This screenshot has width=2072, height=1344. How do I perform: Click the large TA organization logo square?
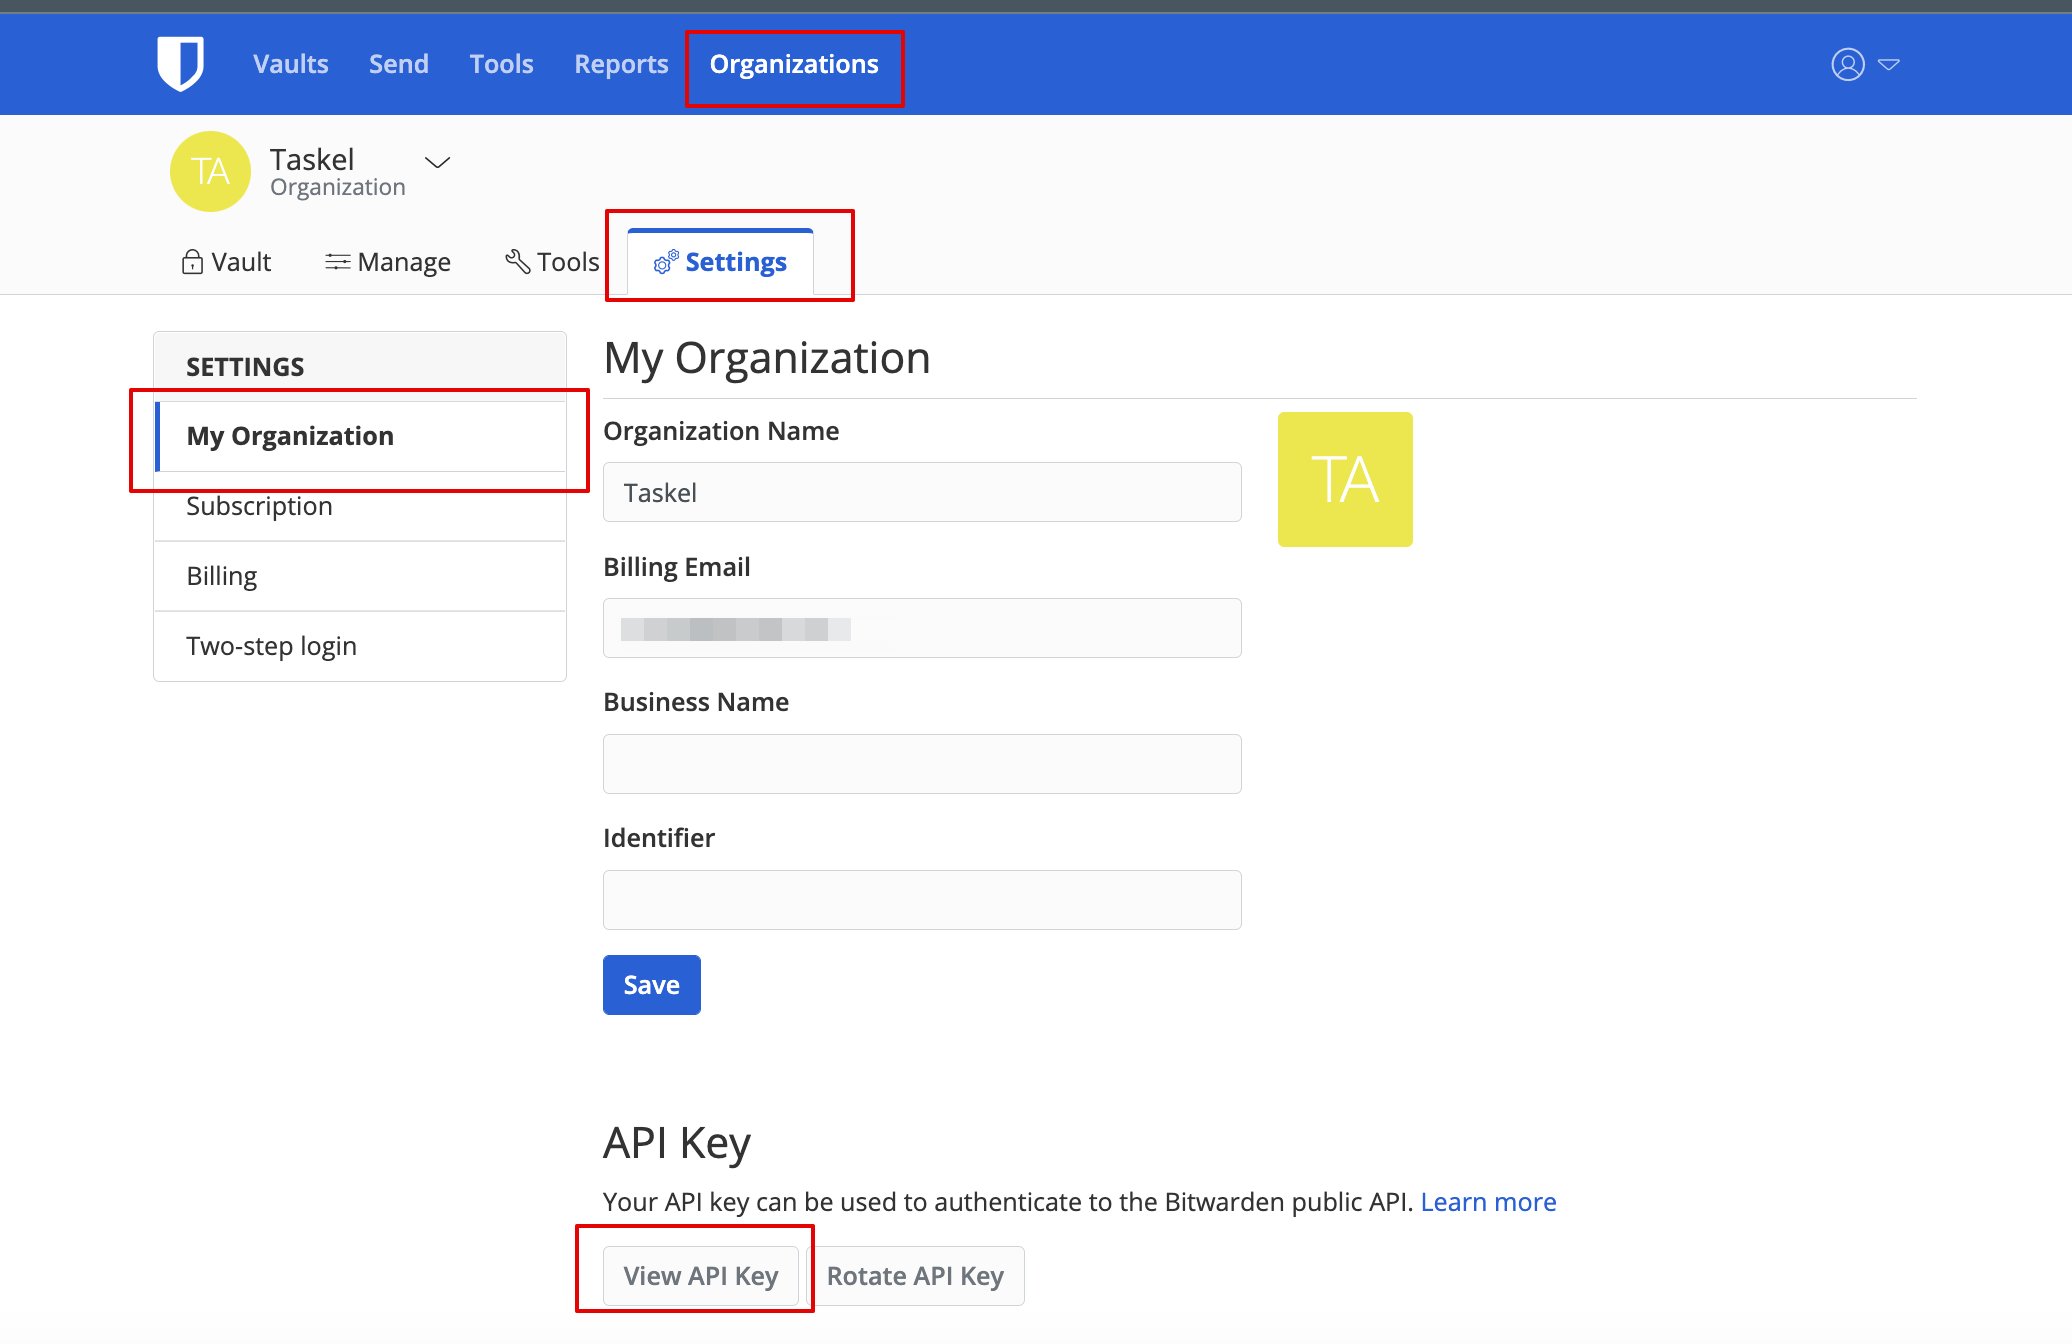[1345, 479]
